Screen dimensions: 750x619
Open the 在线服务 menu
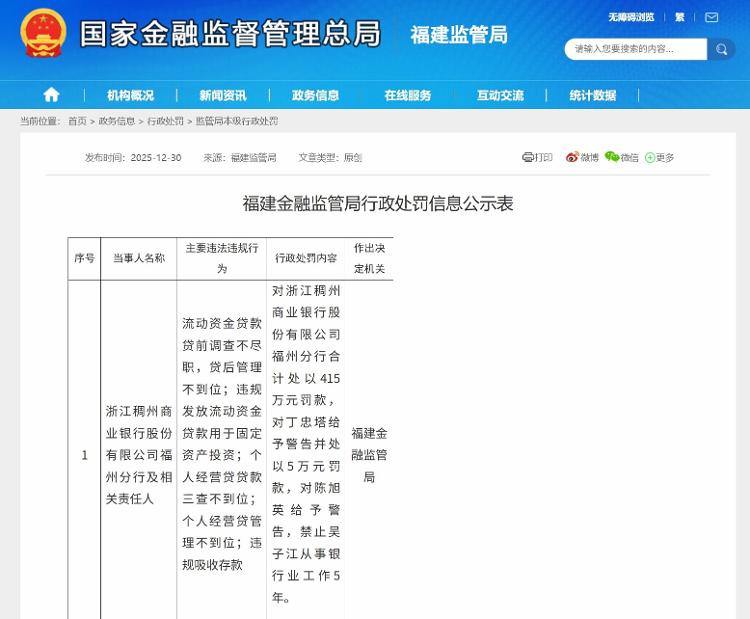[x=407, y=95]
